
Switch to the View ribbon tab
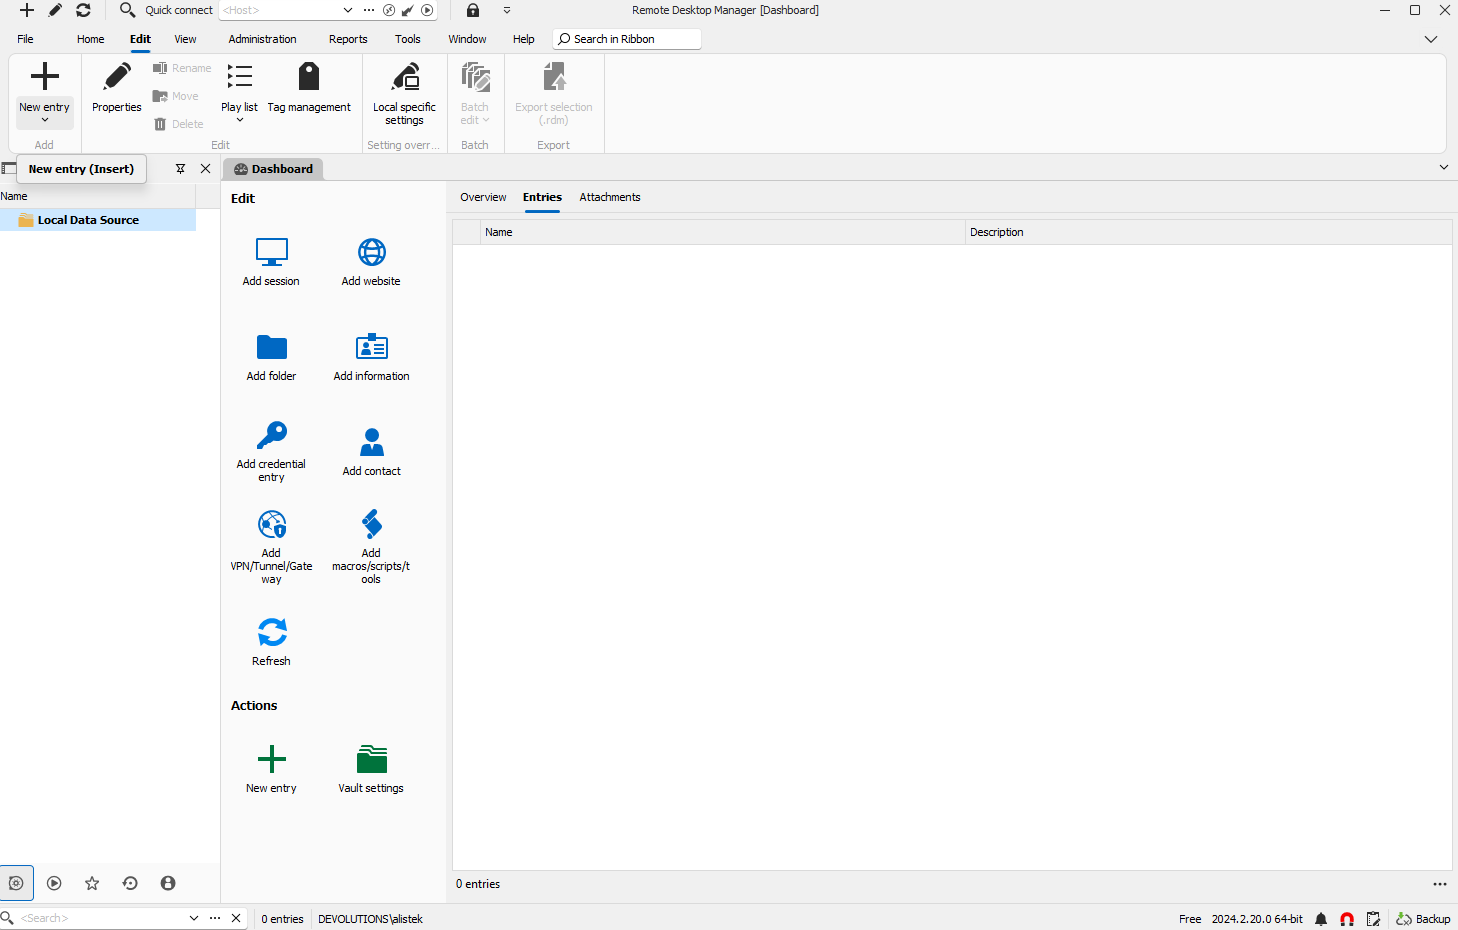pos(186,39)
